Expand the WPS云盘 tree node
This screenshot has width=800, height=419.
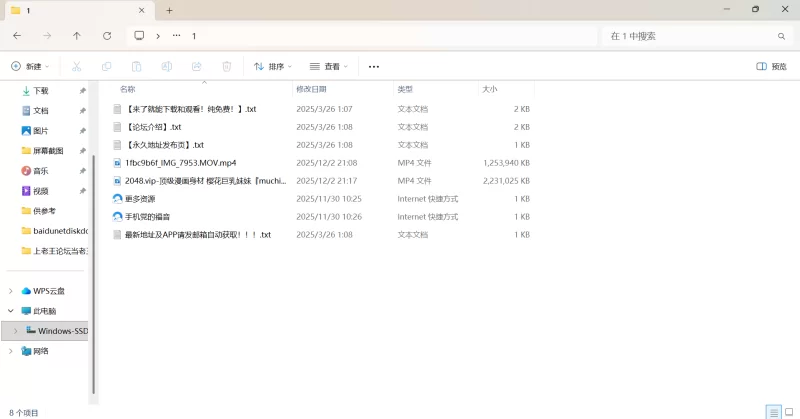[11, 291]
